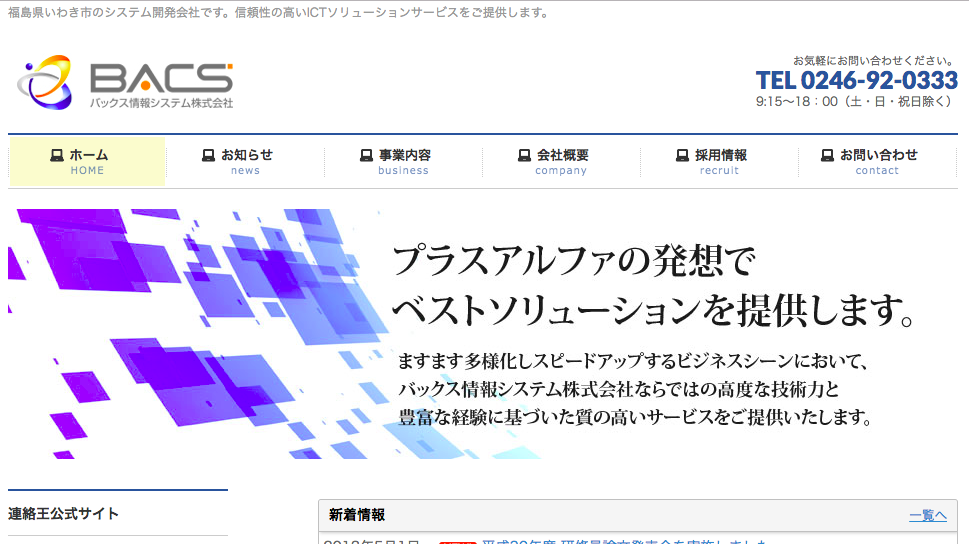Click the プラスアルファの発想で hero banner image

[x=482, y=334]
